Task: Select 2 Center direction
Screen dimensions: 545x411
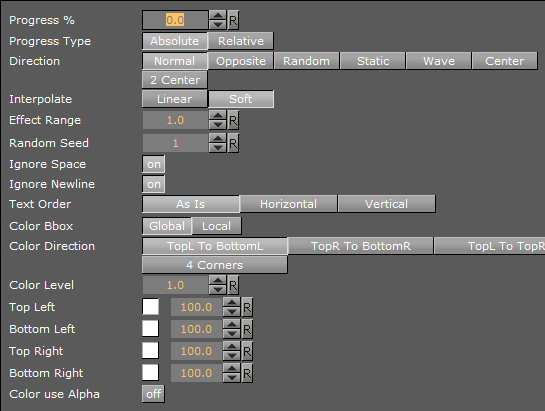Action: click(x=175, y=80)
